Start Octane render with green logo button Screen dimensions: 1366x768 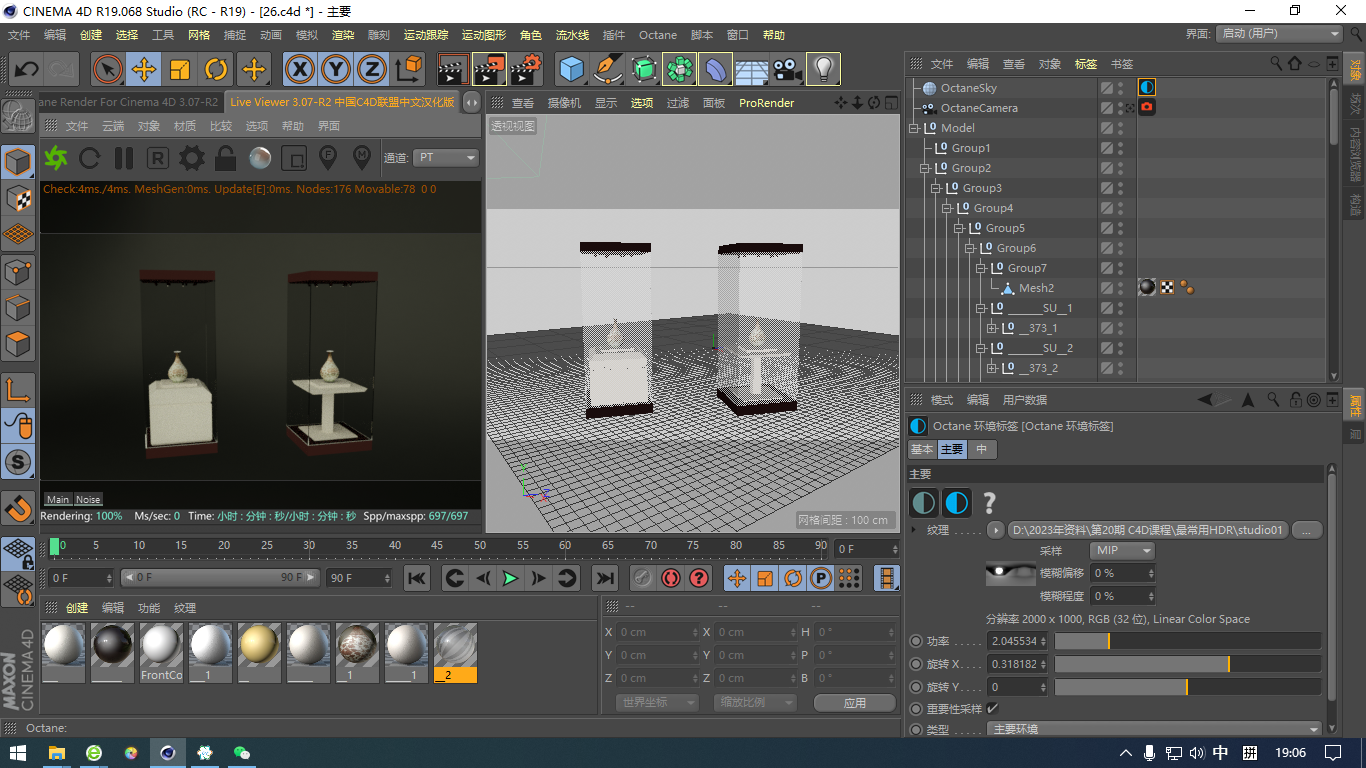coord(56,158)
